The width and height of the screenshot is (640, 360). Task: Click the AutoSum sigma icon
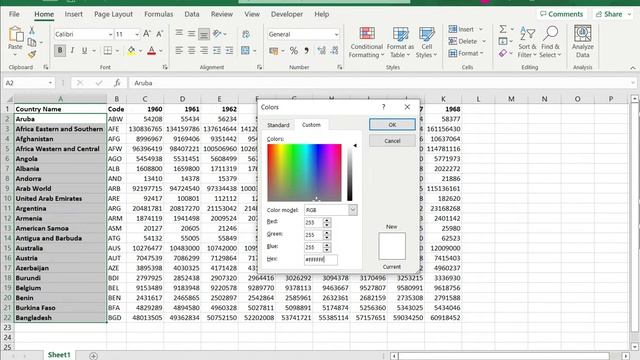503,29
